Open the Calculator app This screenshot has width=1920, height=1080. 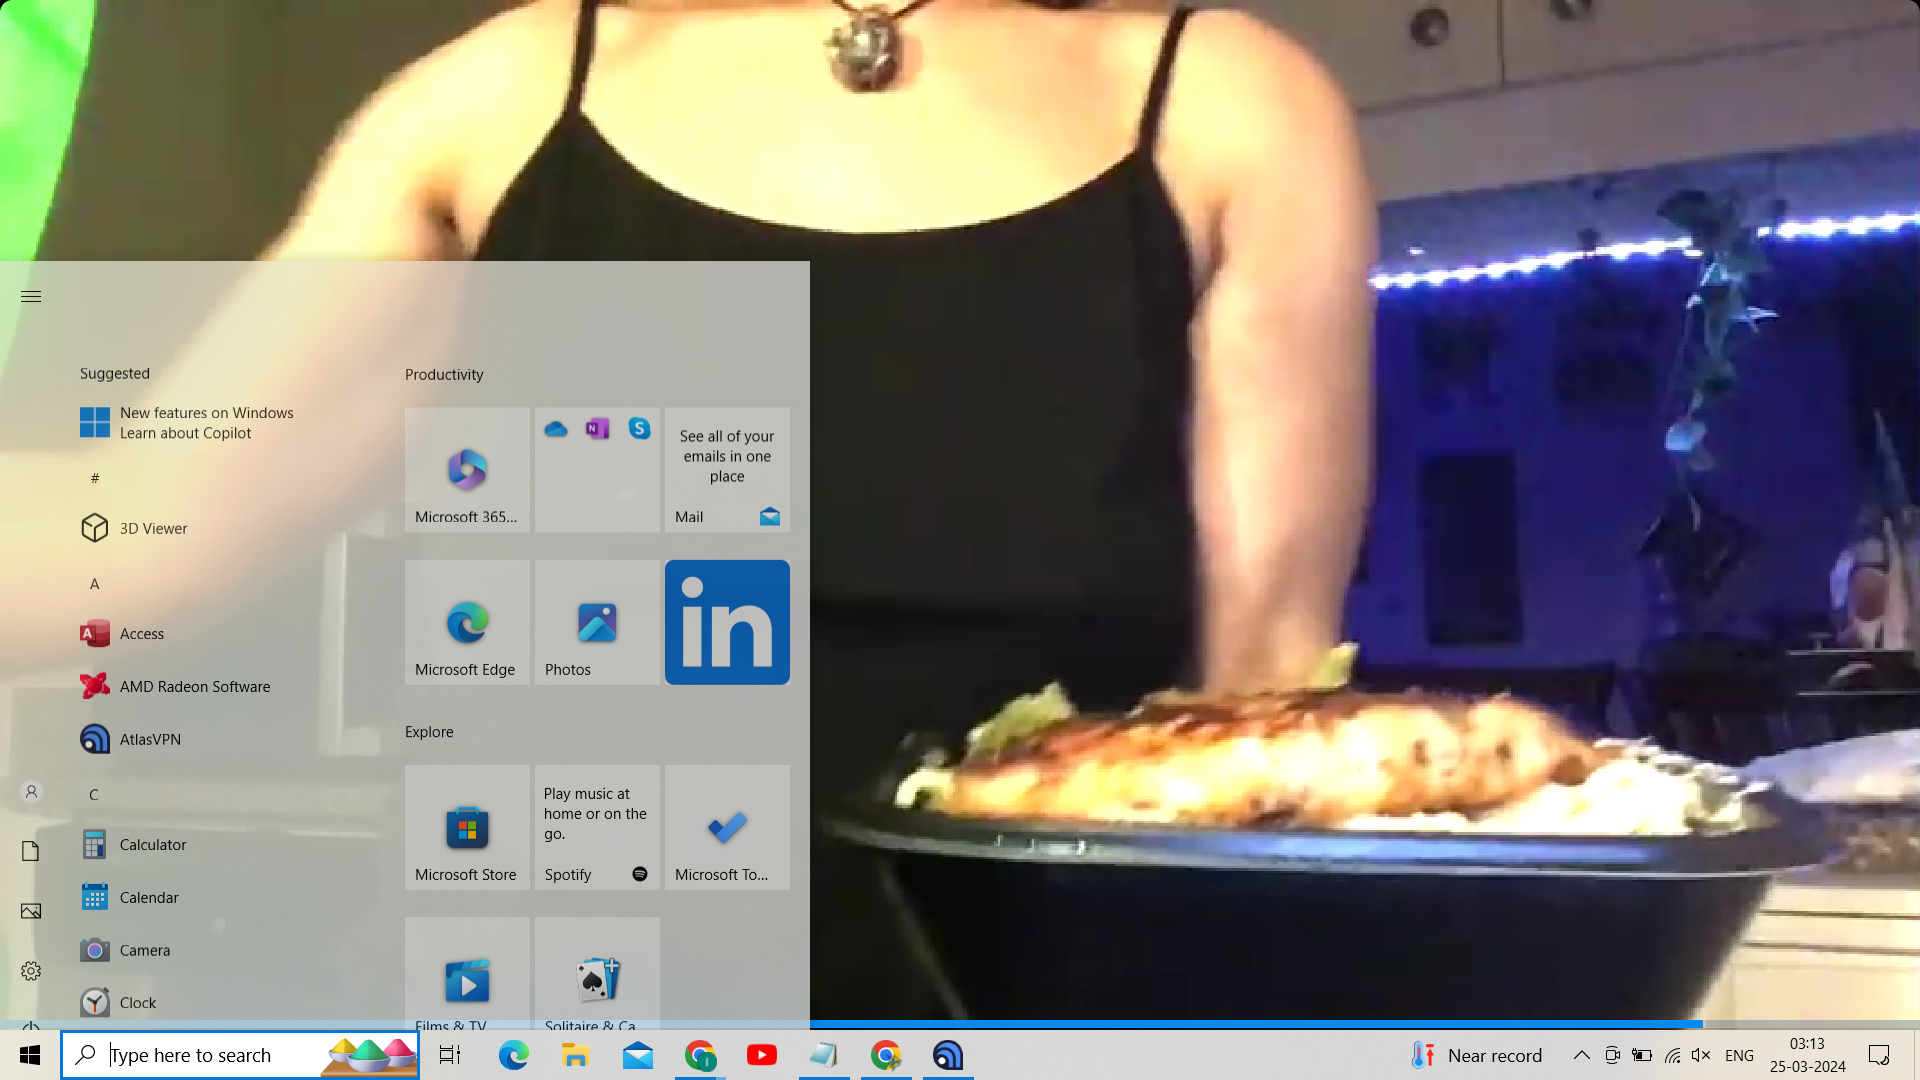coord(133,845)
